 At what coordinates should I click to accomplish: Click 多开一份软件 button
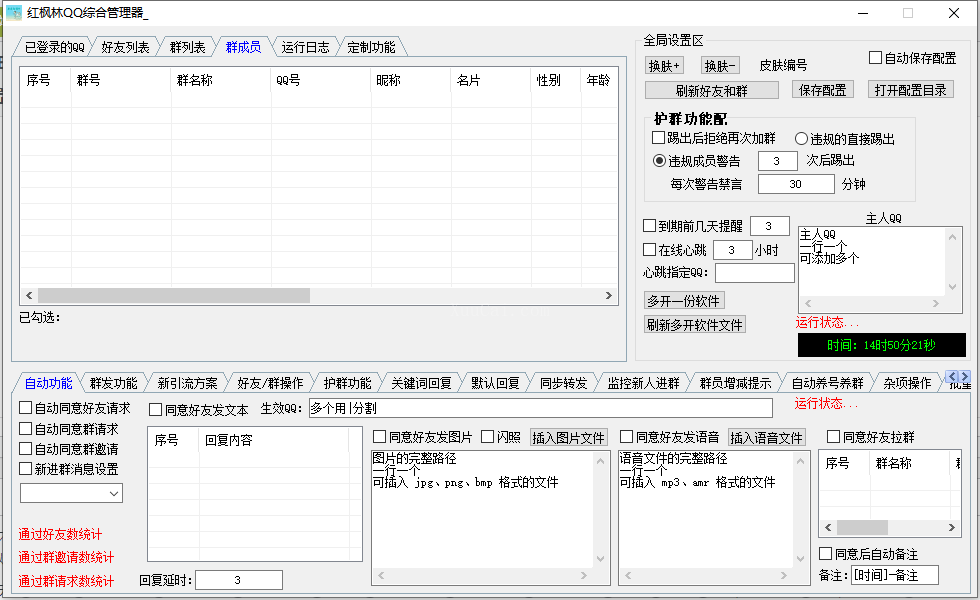tap(683, 300)
